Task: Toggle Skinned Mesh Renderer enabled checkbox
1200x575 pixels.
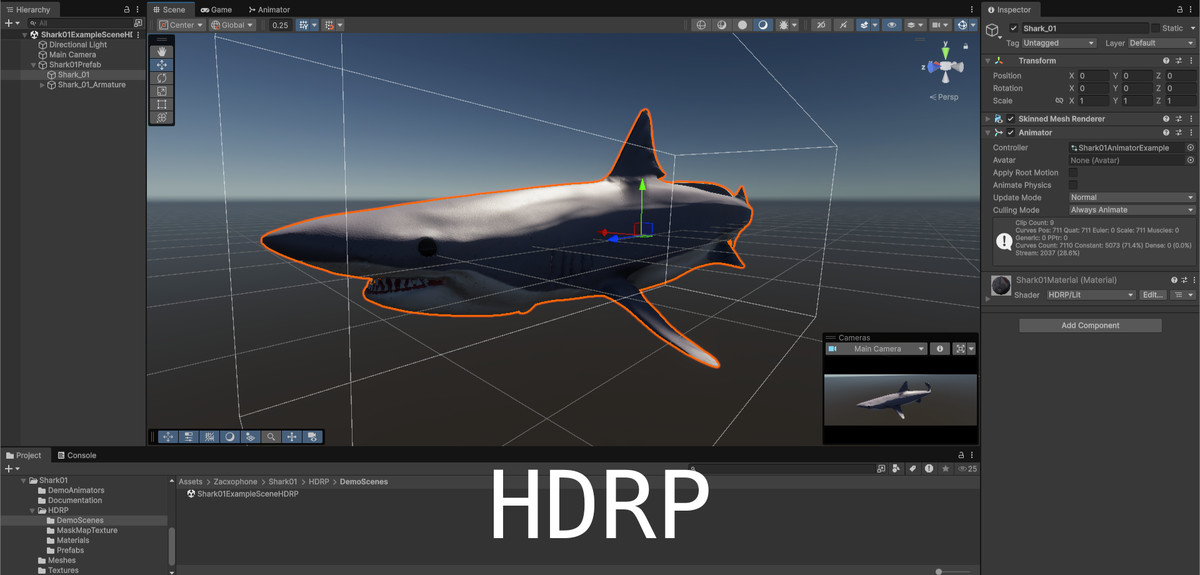Action: (x=1011, y=119)
